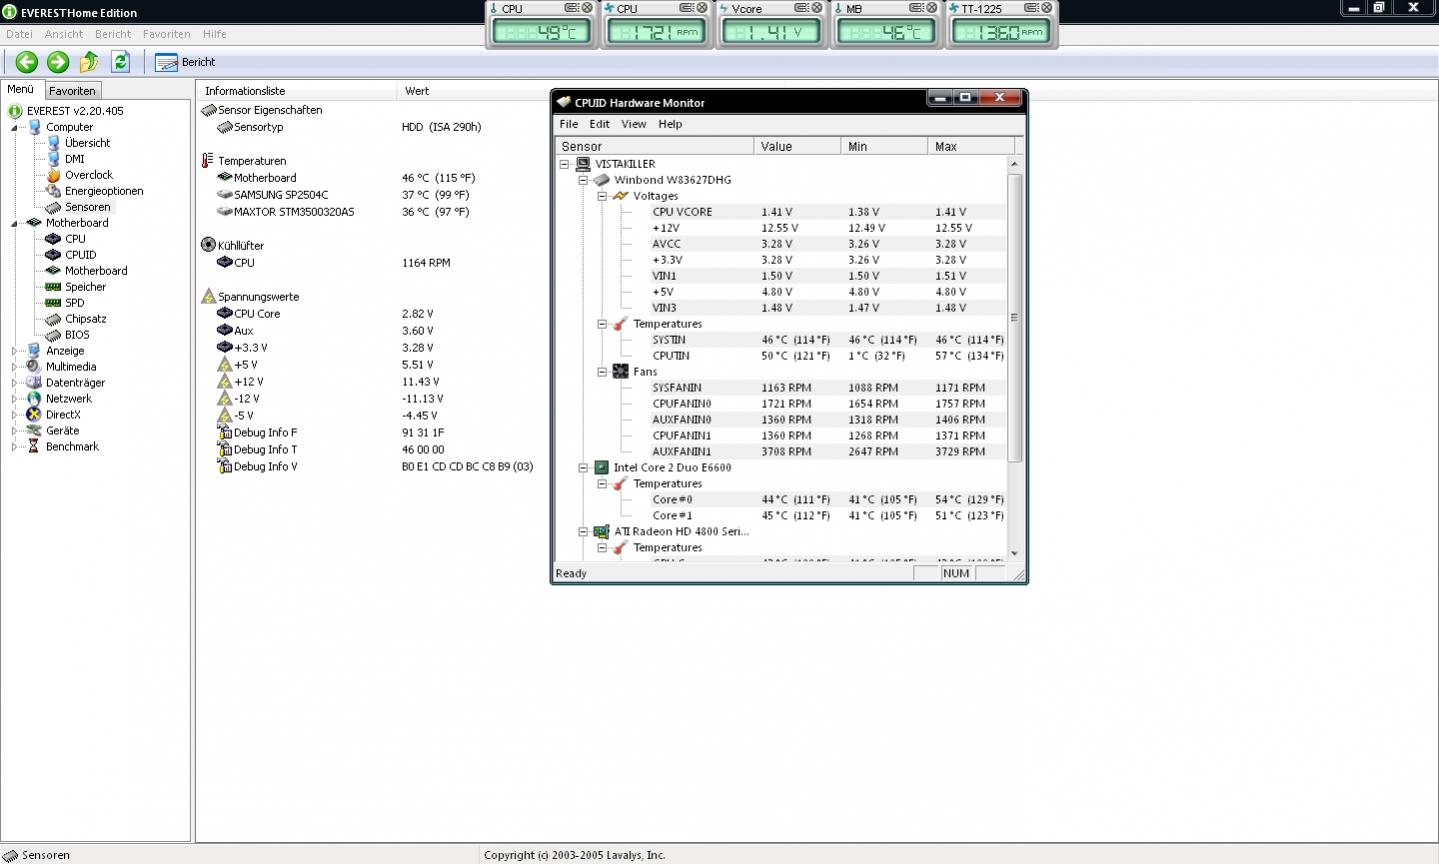Expand the Anzeige tree node
This screenshot has width=1439, height=865.
click(14, 351)
